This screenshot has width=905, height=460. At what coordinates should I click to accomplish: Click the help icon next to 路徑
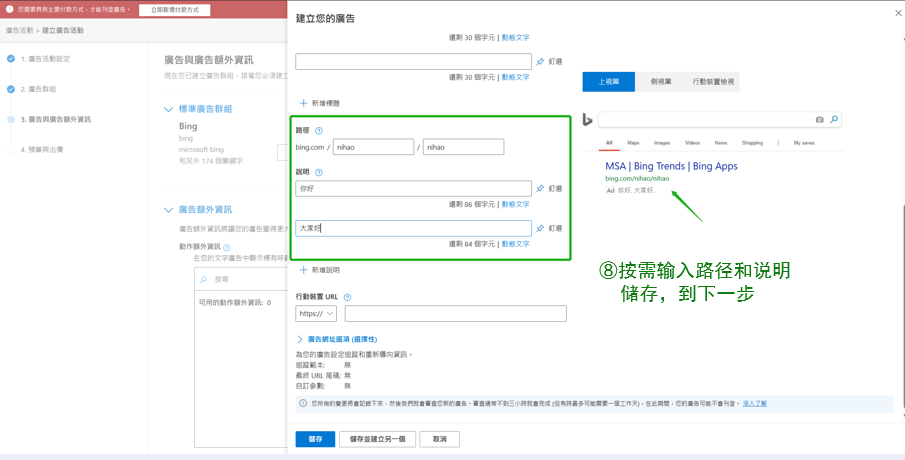click(319, 131)
